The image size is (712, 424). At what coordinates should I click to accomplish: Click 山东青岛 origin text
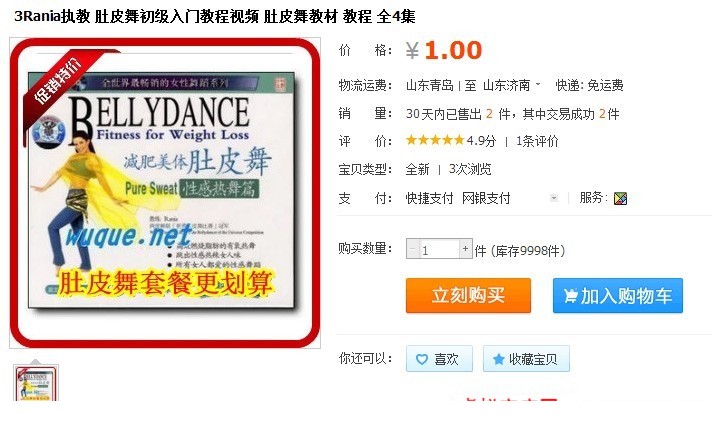[x=430, y=85]
